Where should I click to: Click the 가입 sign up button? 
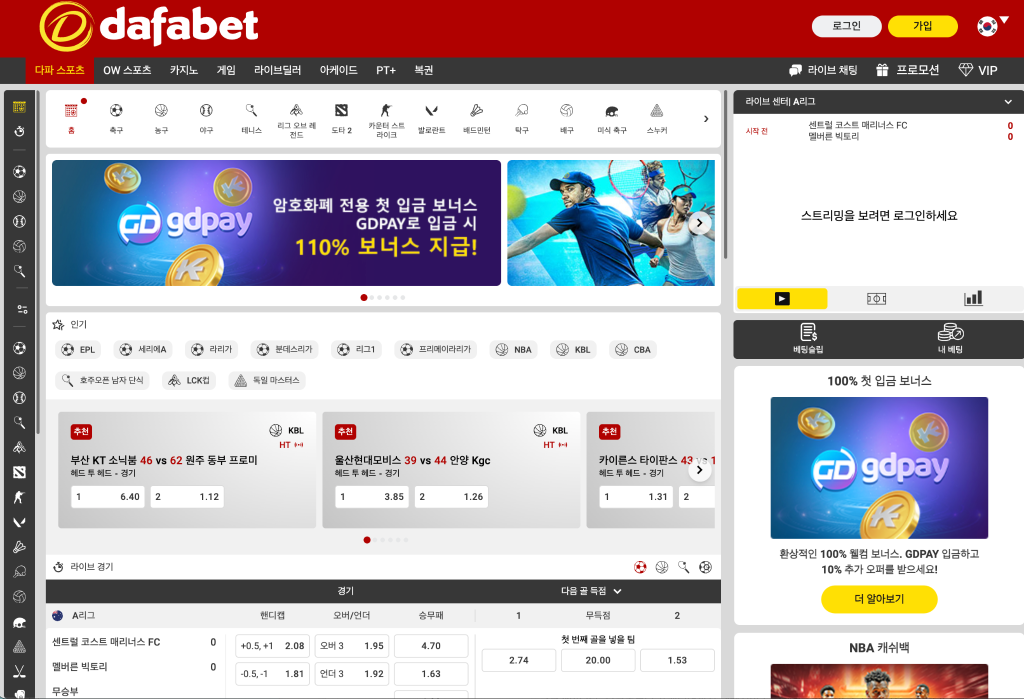coord(923,26)
